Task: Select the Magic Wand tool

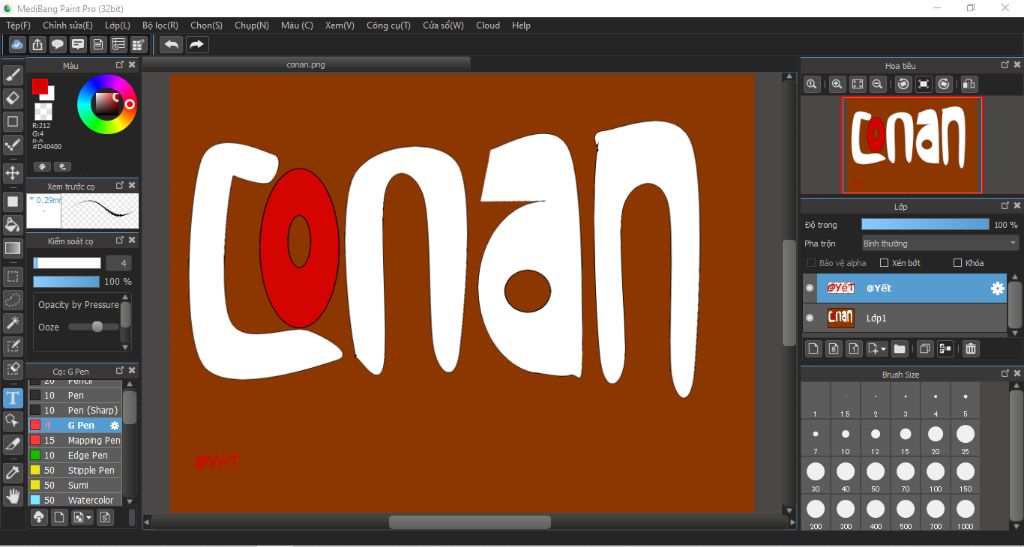Action: 12,322
